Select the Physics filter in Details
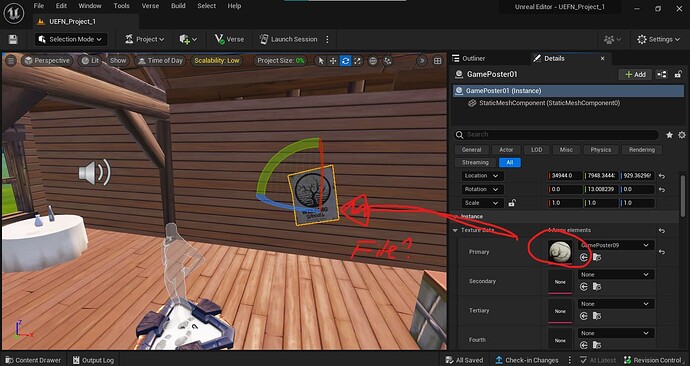 [x=601, y=150]
